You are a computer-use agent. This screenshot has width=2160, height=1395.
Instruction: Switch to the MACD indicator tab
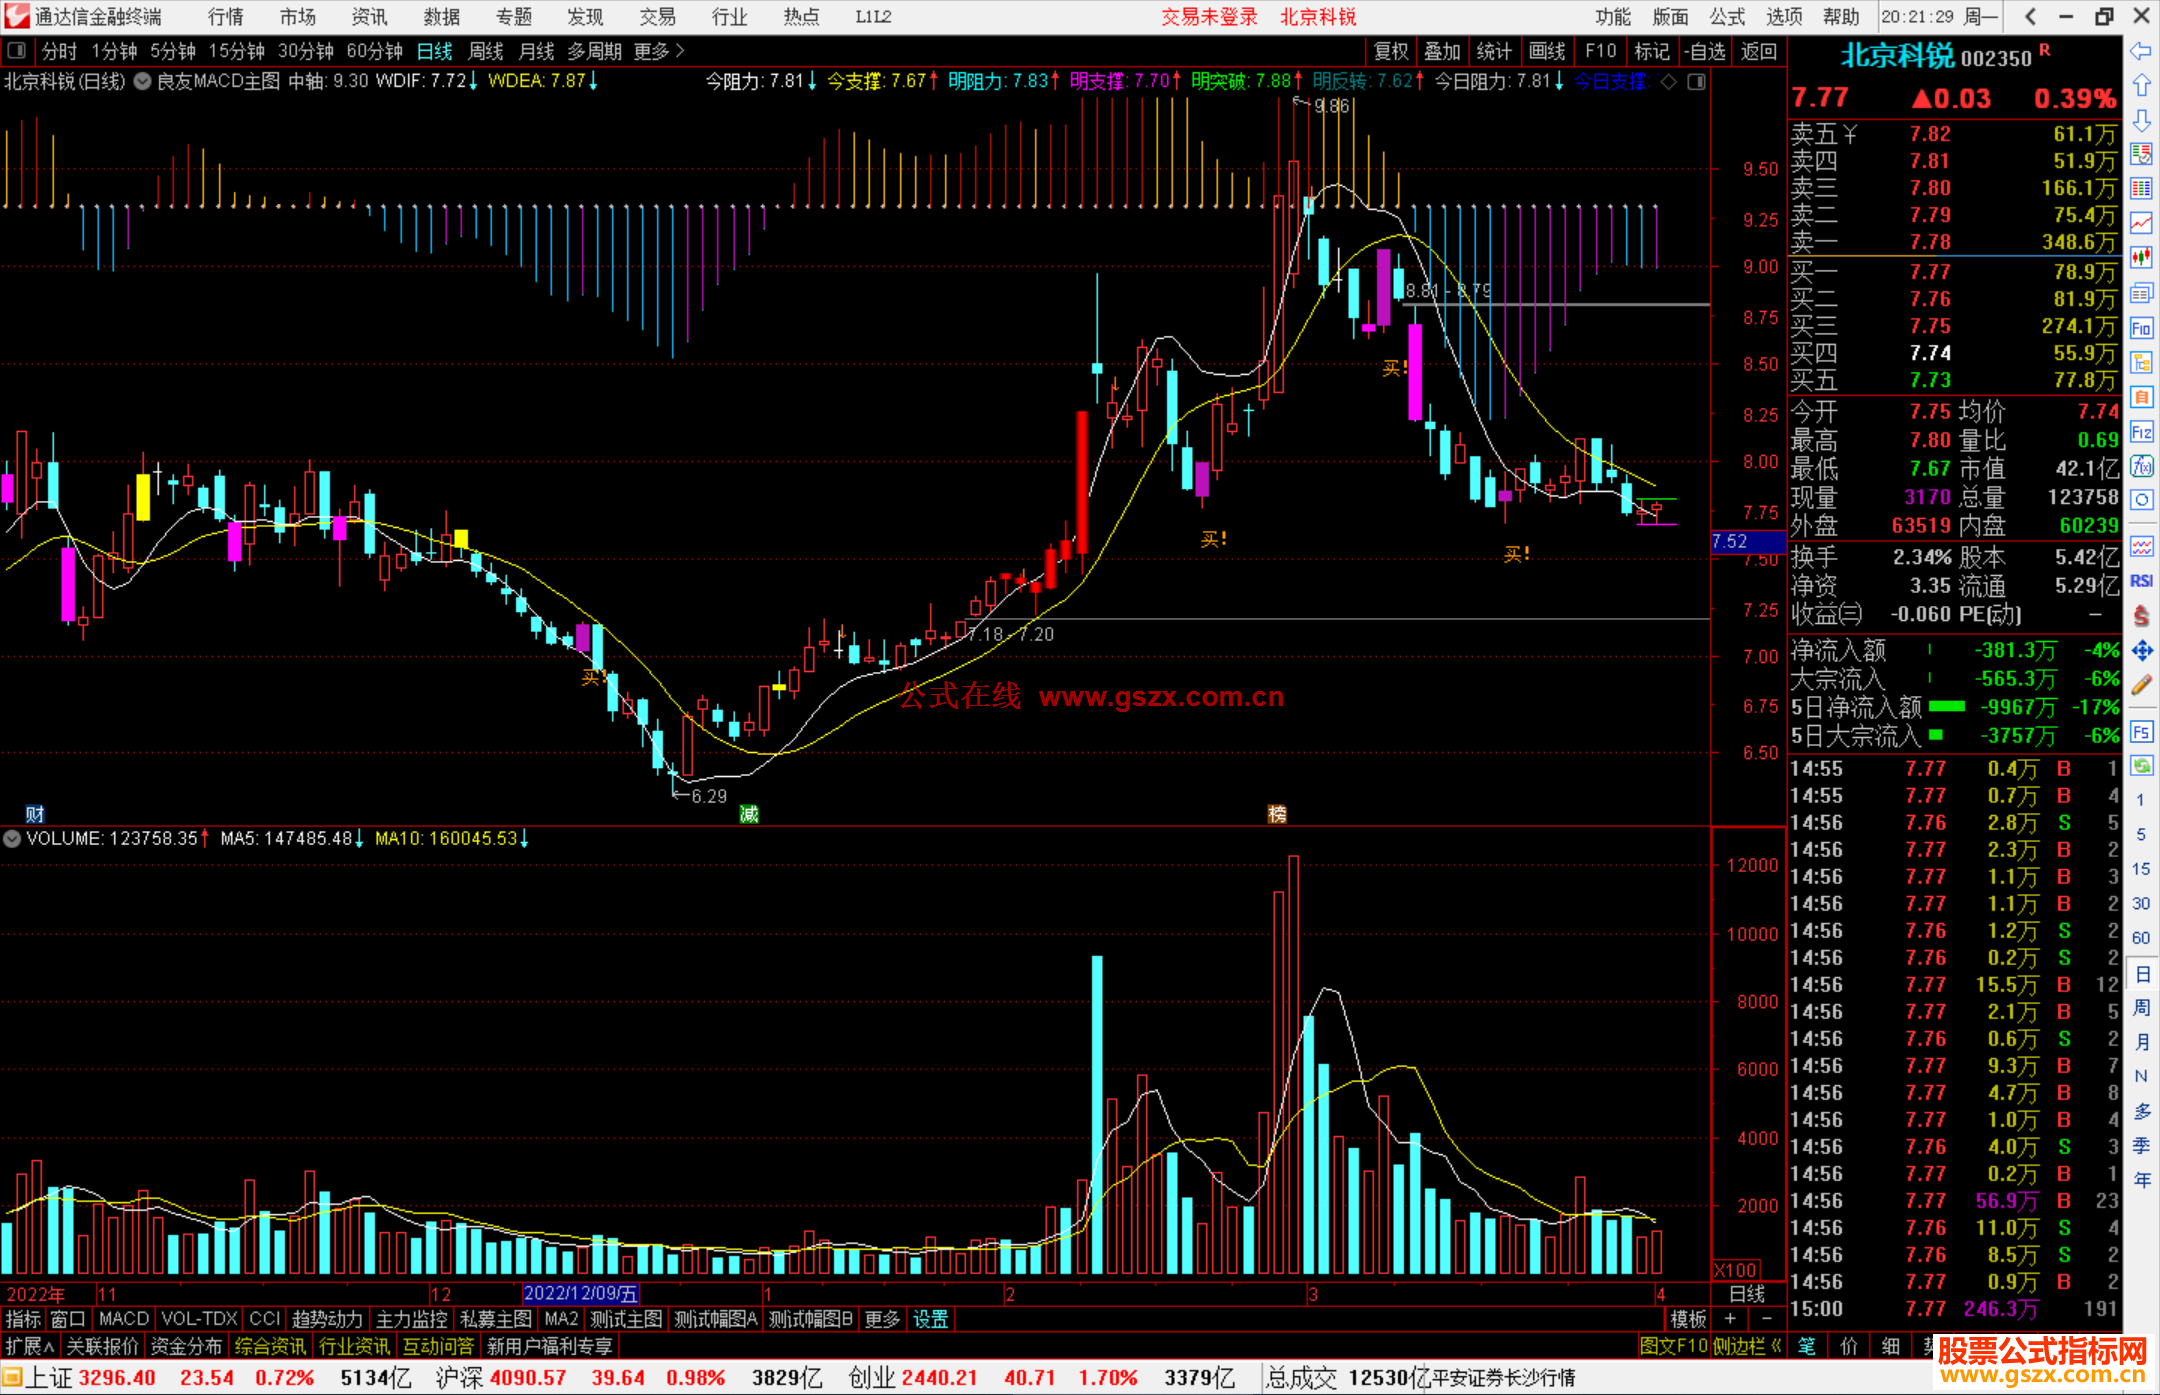124,1319
